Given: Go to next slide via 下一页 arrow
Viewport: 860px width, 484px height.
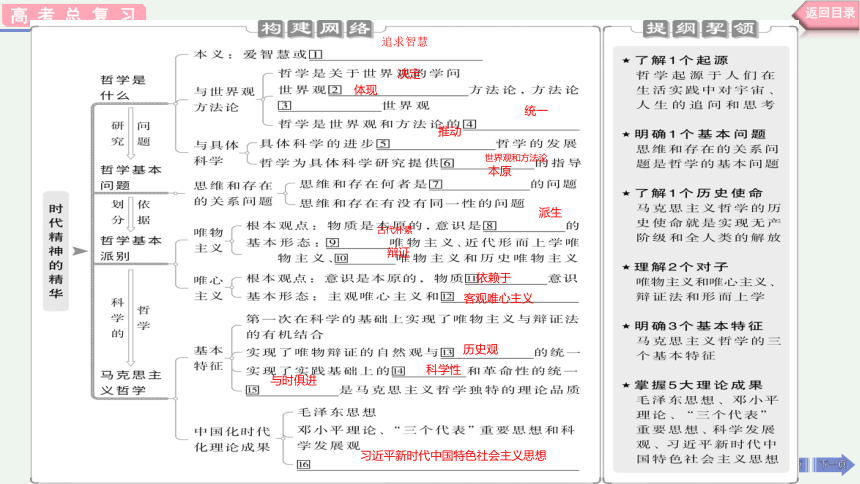Looking at the screenshot, I should coord(834,465).
